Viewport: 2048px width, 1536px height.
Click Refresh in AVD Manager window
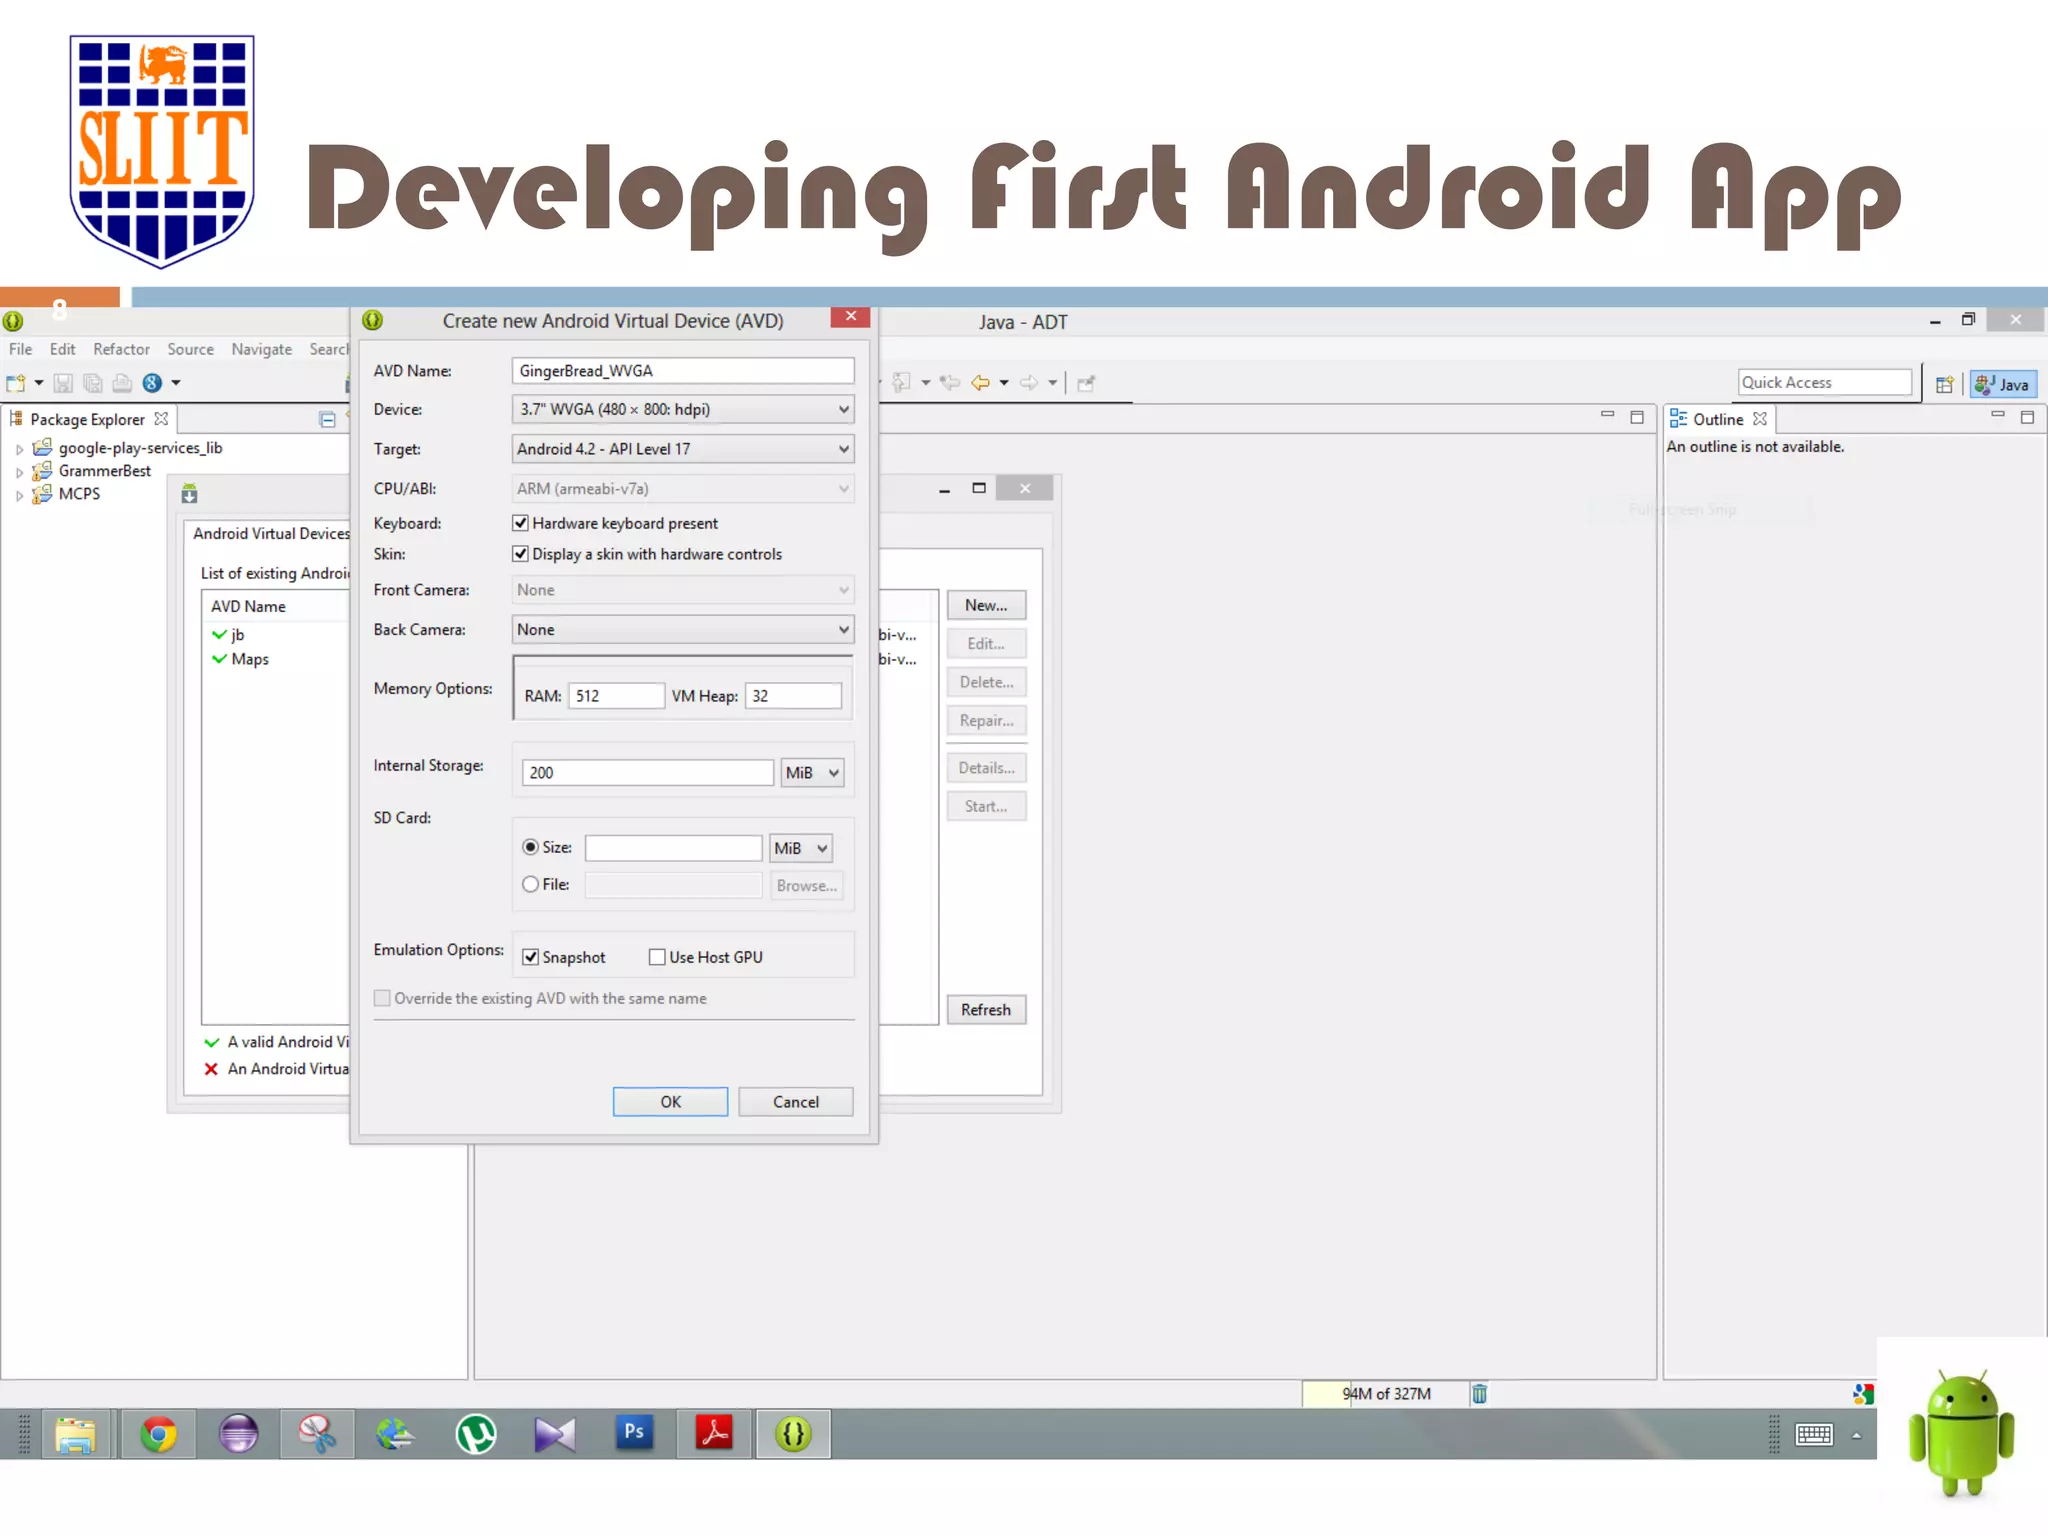pos(986,1009)
